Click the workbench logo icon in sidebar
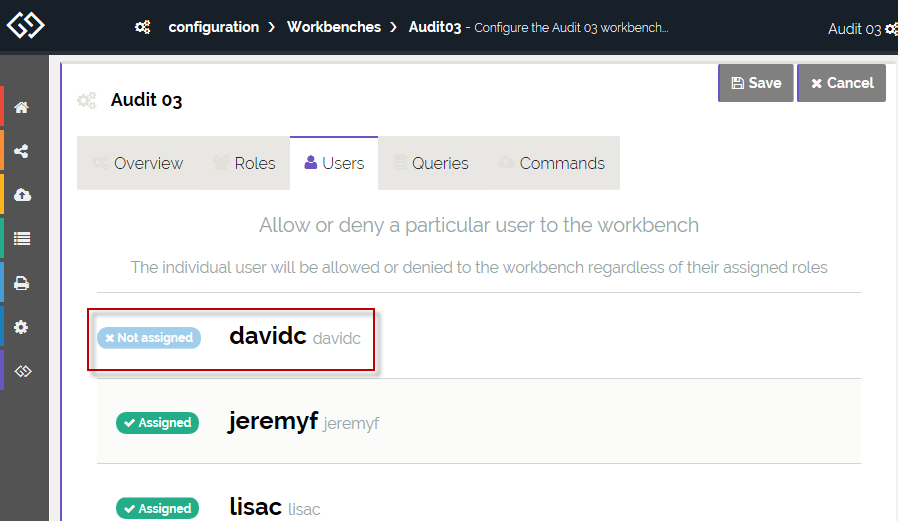Viewport: 898px width, 521px height. click(21, 371)
